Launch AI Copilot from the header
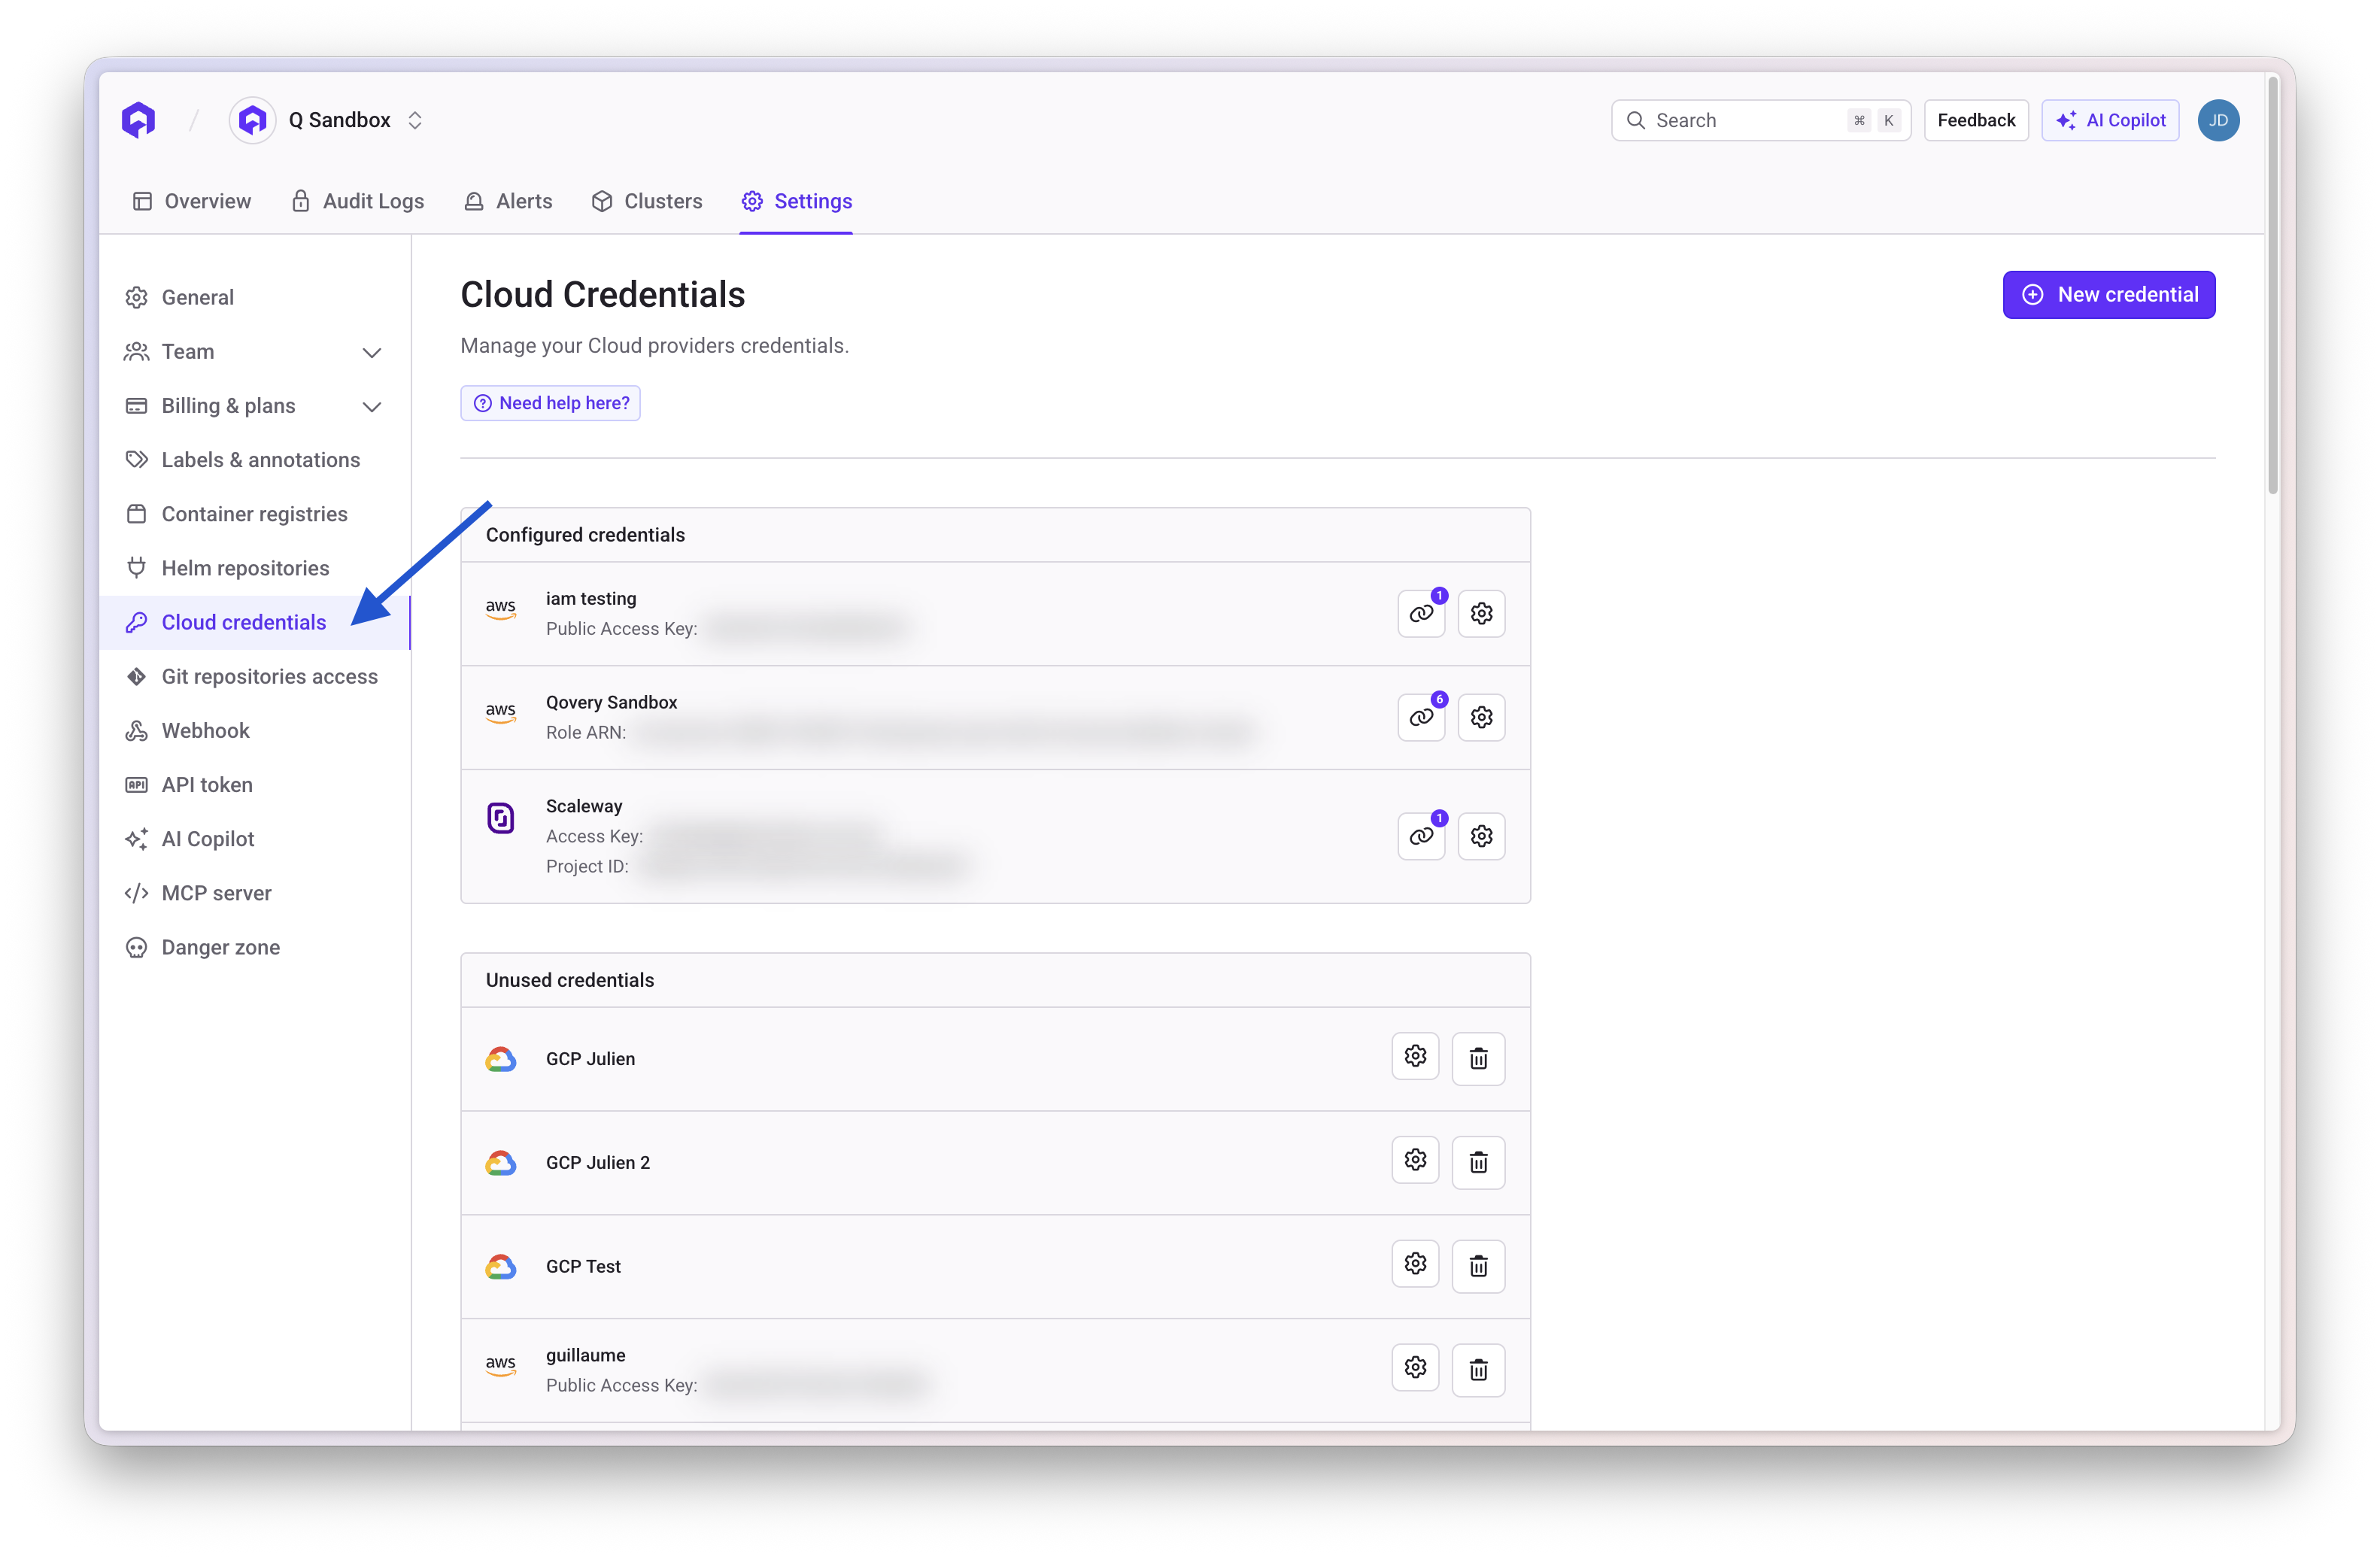Image resolution: width=2380 pixels, height=1557 pixels. point(2110,120)
